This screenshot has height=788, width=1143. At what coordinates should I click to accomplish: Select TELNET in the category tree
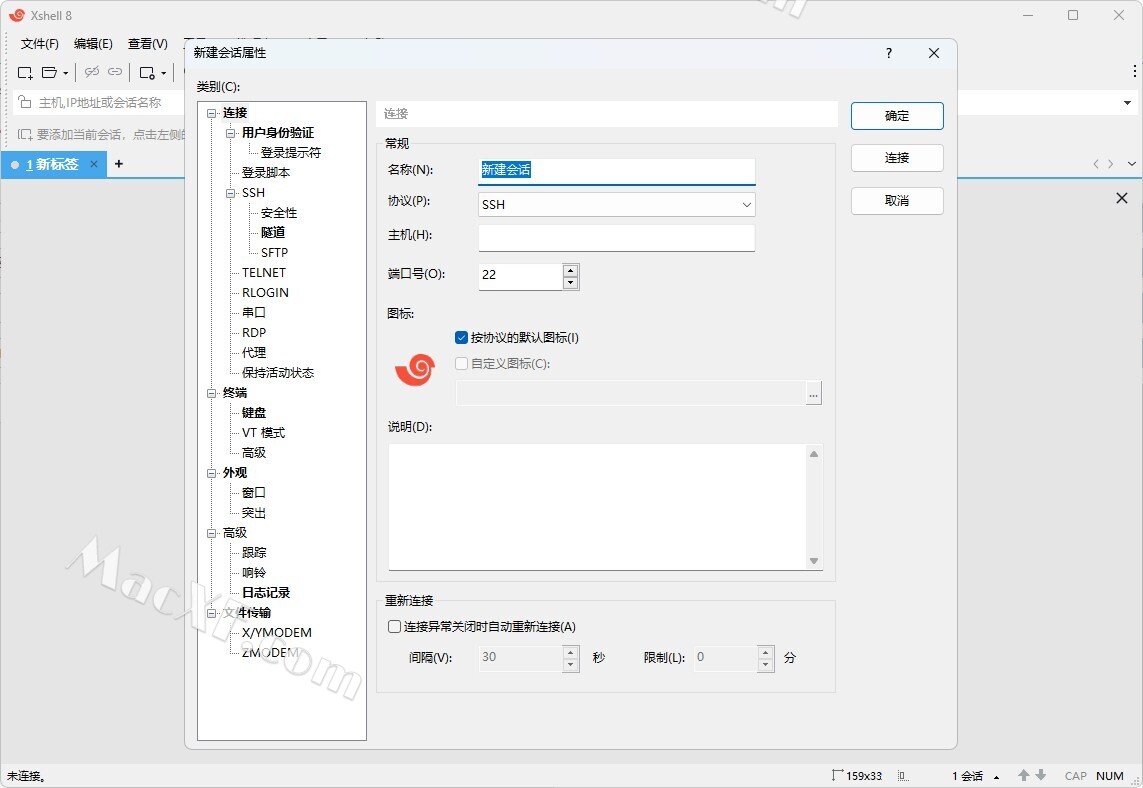[x=264, y=273]
